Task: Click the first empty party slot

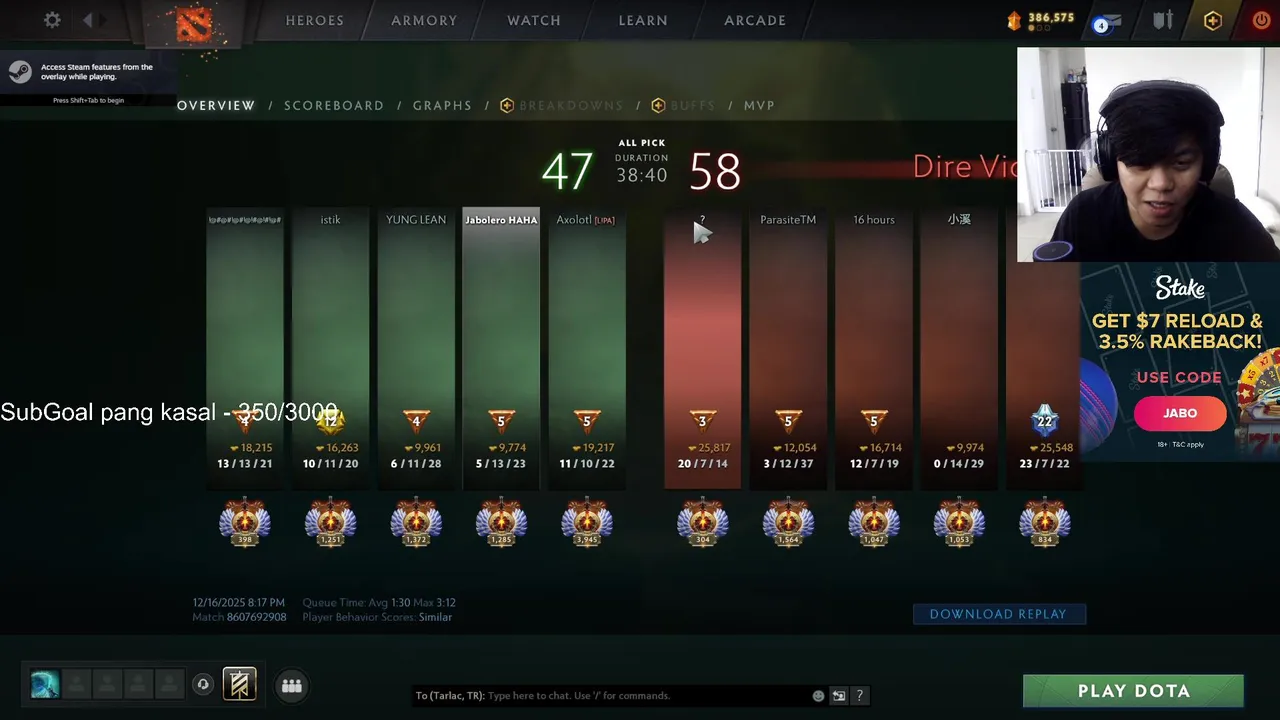Action: tap(77, 685)
